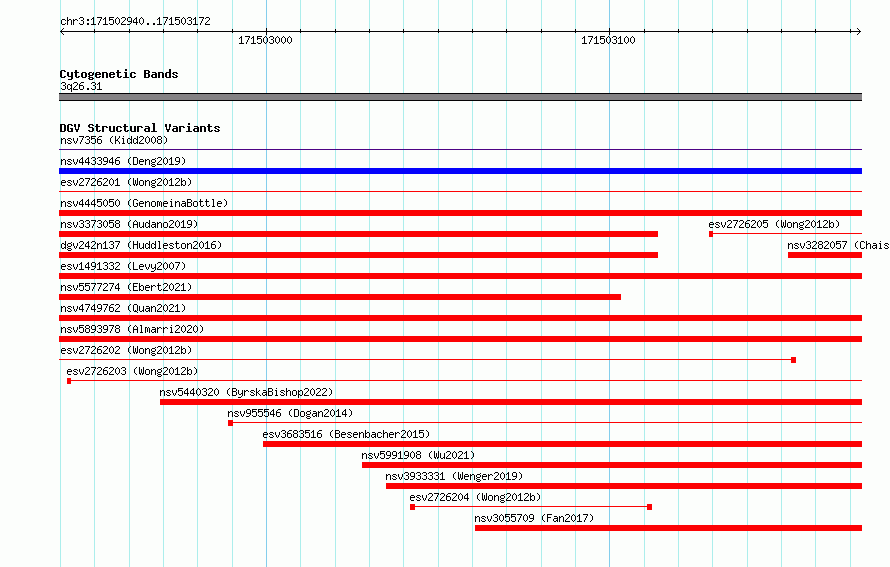
Task: Open the esv2726205 (Wong2012b) label
Action: click(774, 224)
